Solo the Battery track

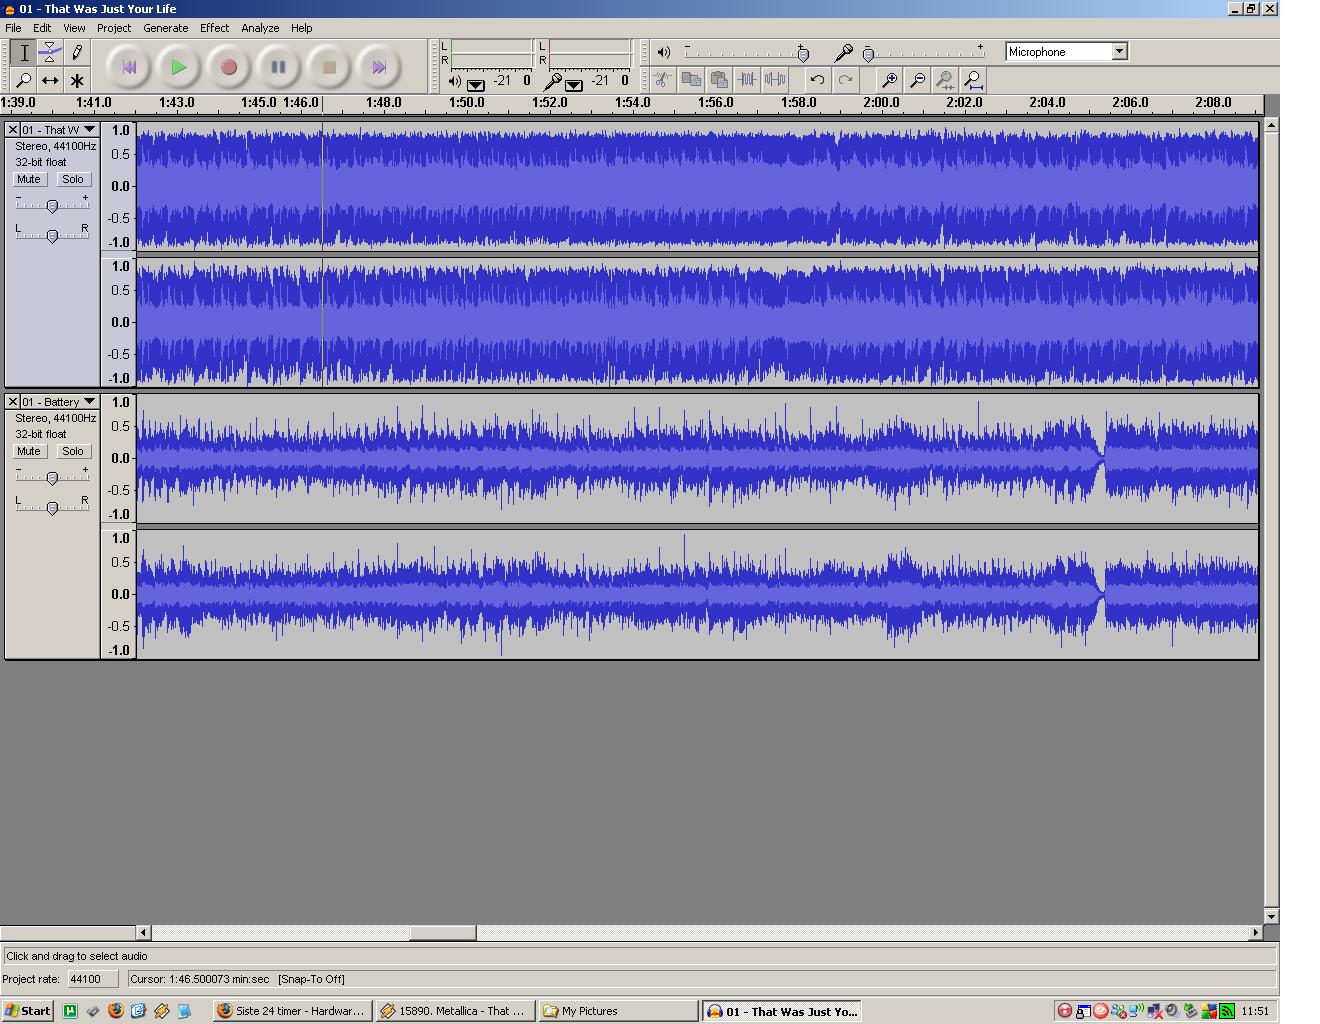tap(72, 451)
